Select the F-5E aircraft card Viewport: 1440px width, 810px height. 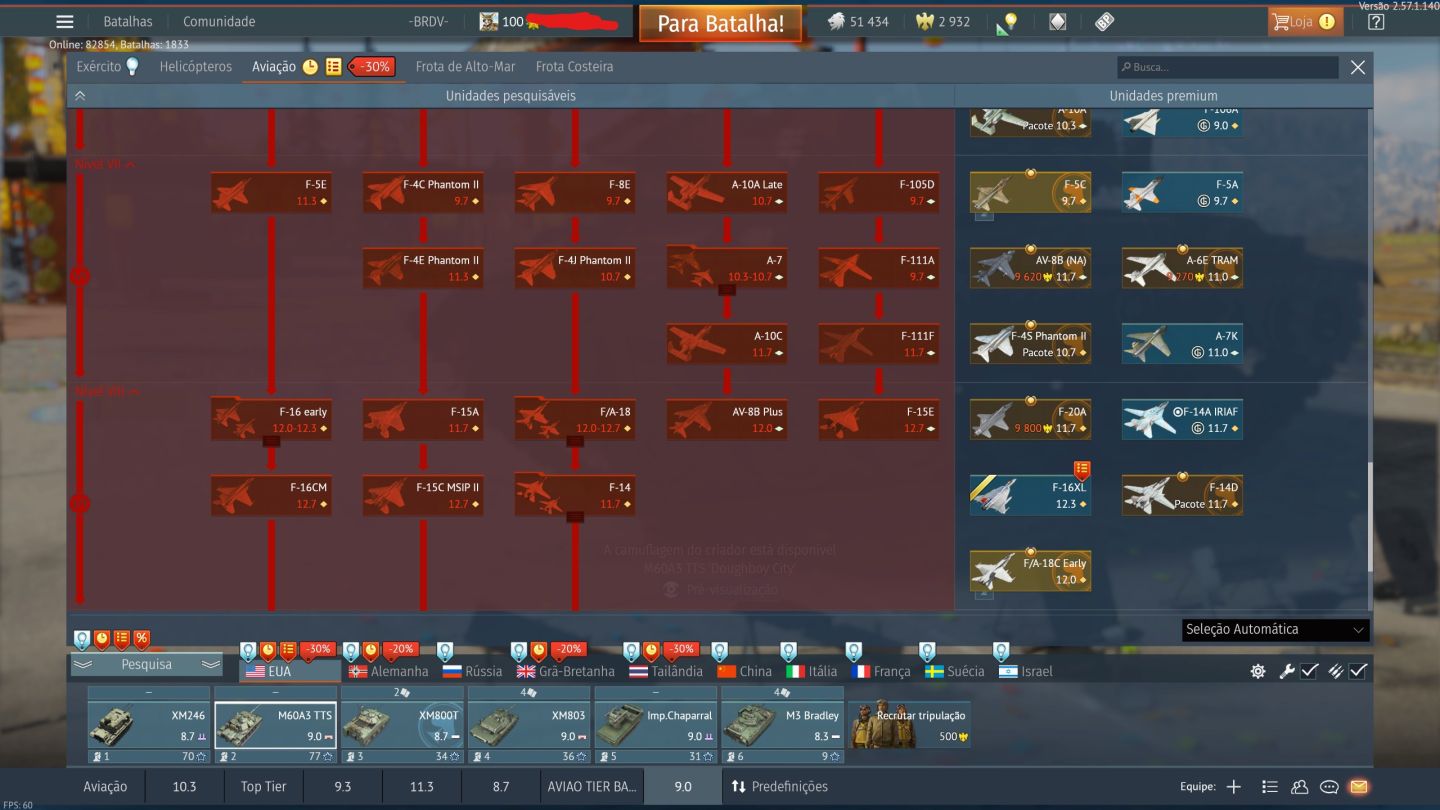click(x=271, y=193)
